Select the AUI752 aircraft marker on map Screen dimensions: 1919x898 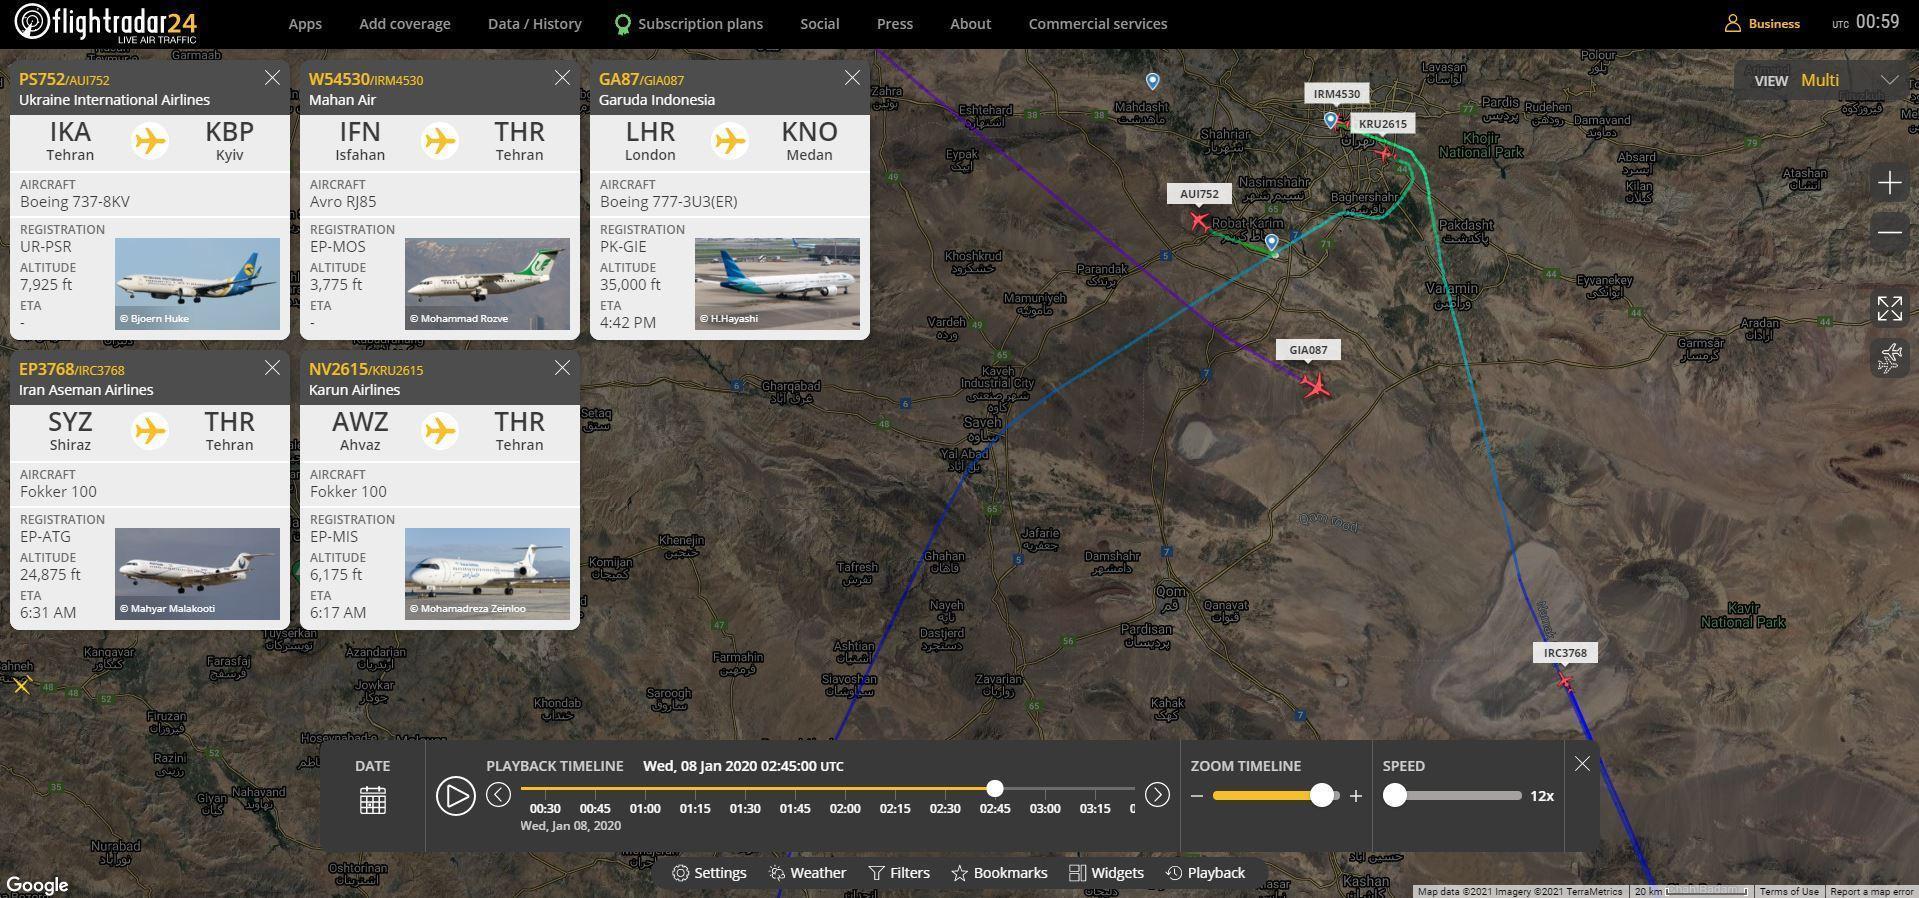tap(1200, 221)
